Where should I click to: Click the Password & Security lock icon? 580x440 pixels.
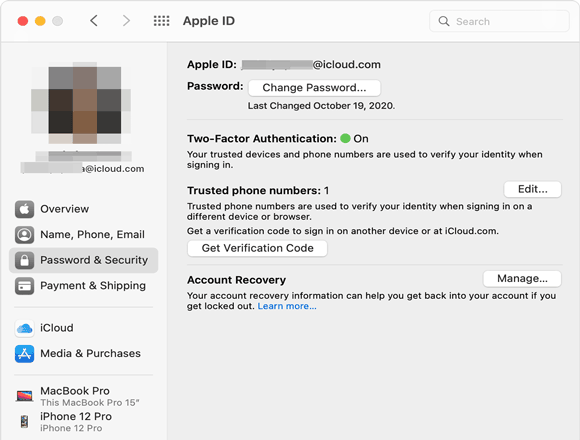[24, 260]
